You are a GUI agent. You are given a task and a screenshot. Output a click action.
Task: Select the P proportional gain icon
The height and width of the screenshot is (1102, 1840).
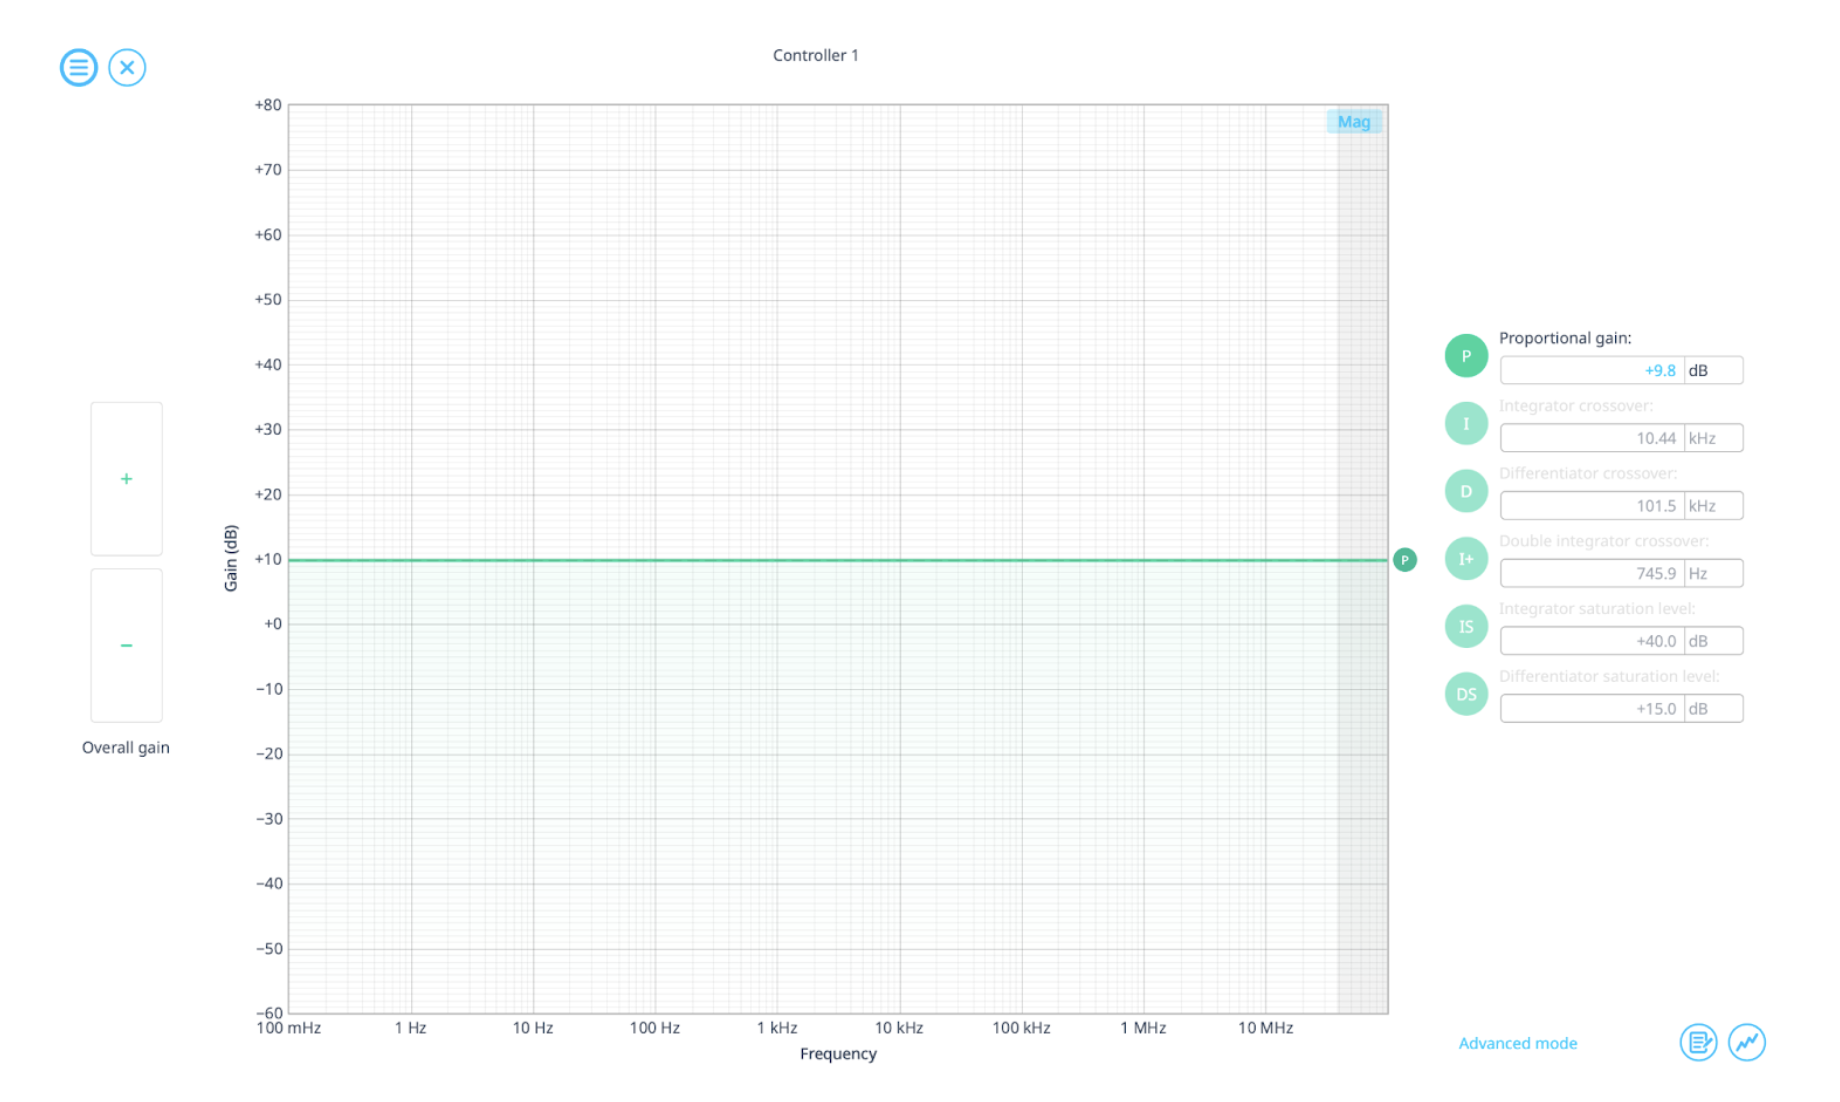coord(1466,355)
